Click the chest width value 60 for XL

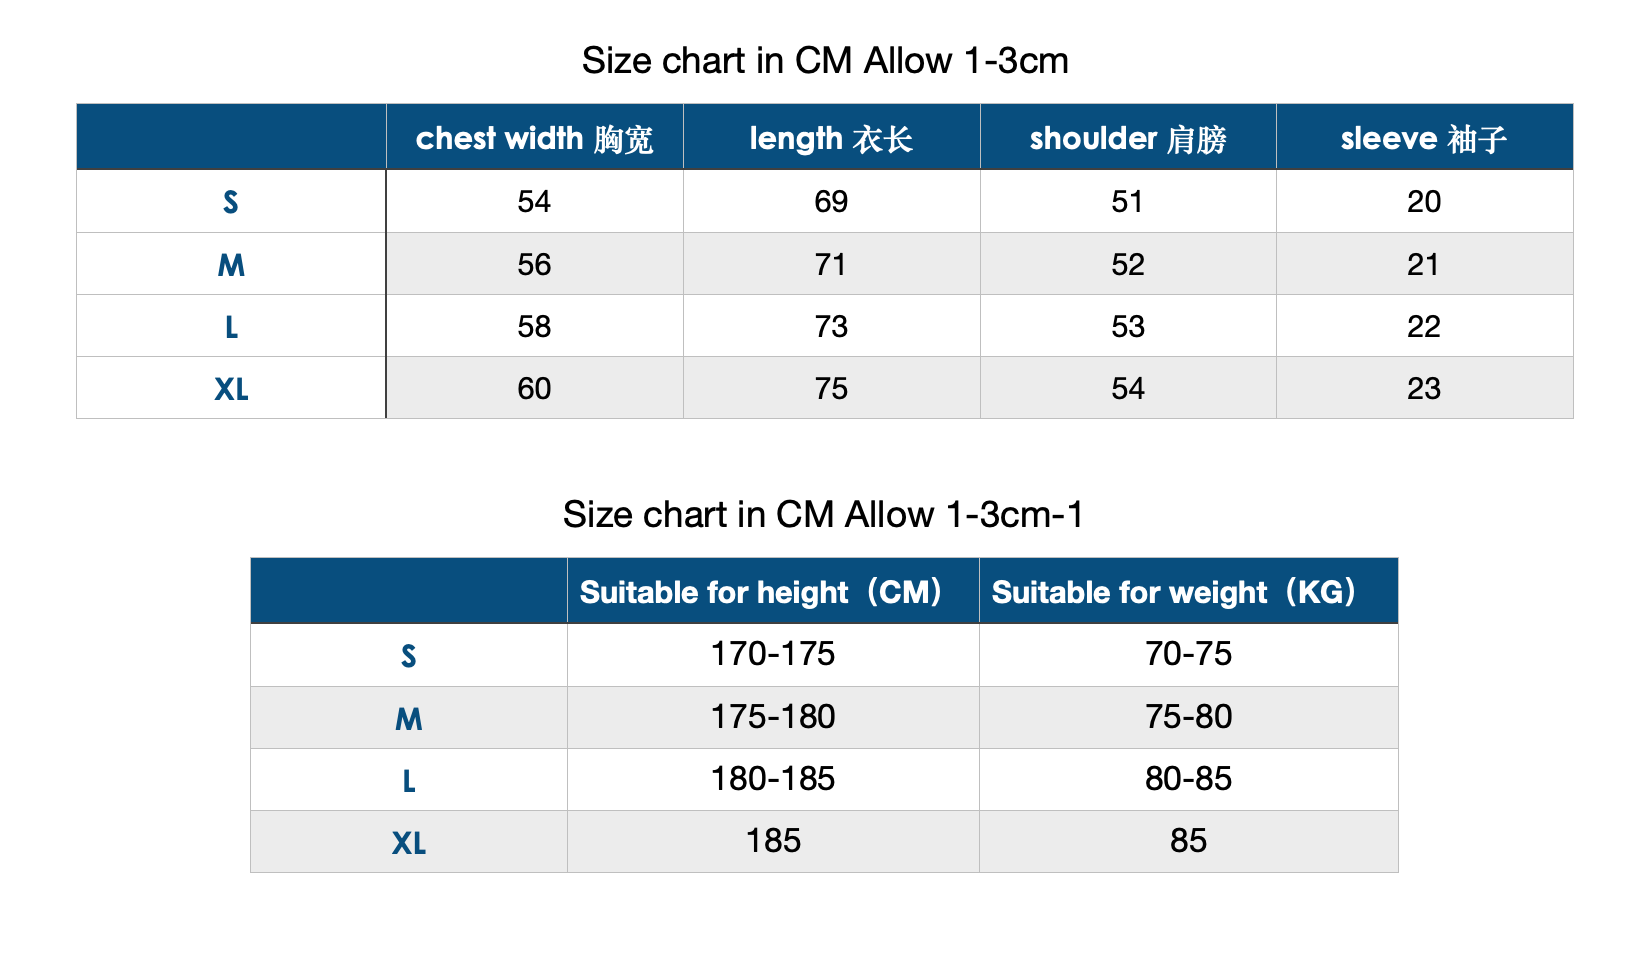[534, 388]
